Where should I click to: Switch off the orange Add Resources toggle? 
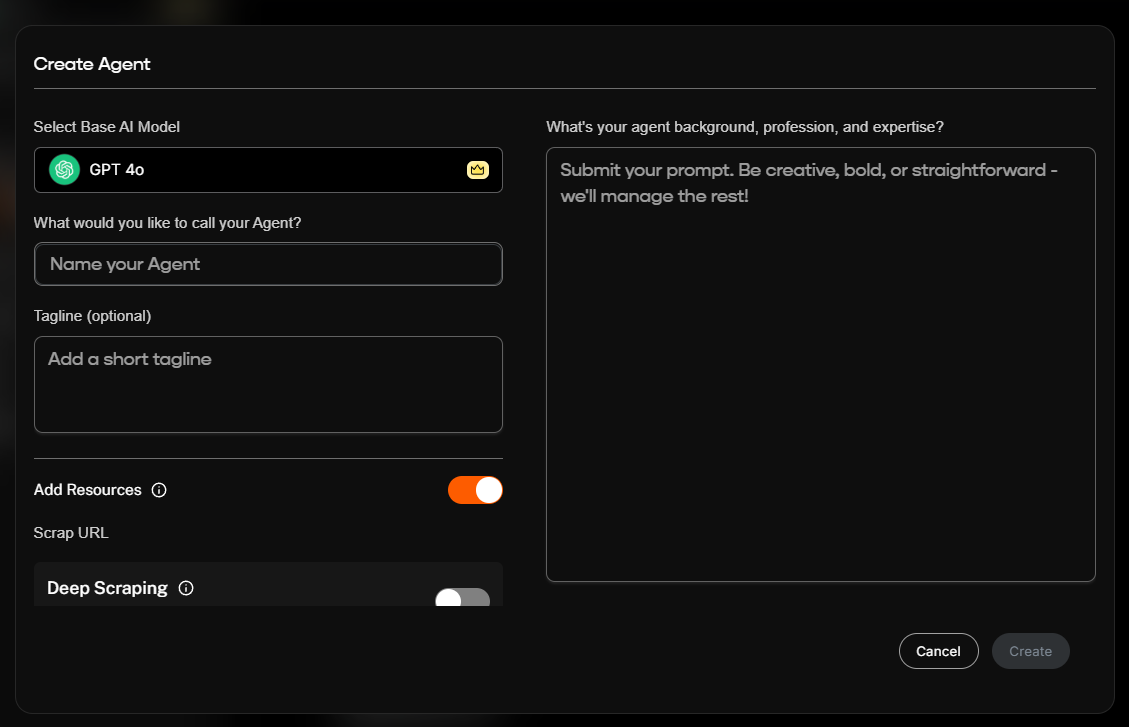(x=475, y=490)
